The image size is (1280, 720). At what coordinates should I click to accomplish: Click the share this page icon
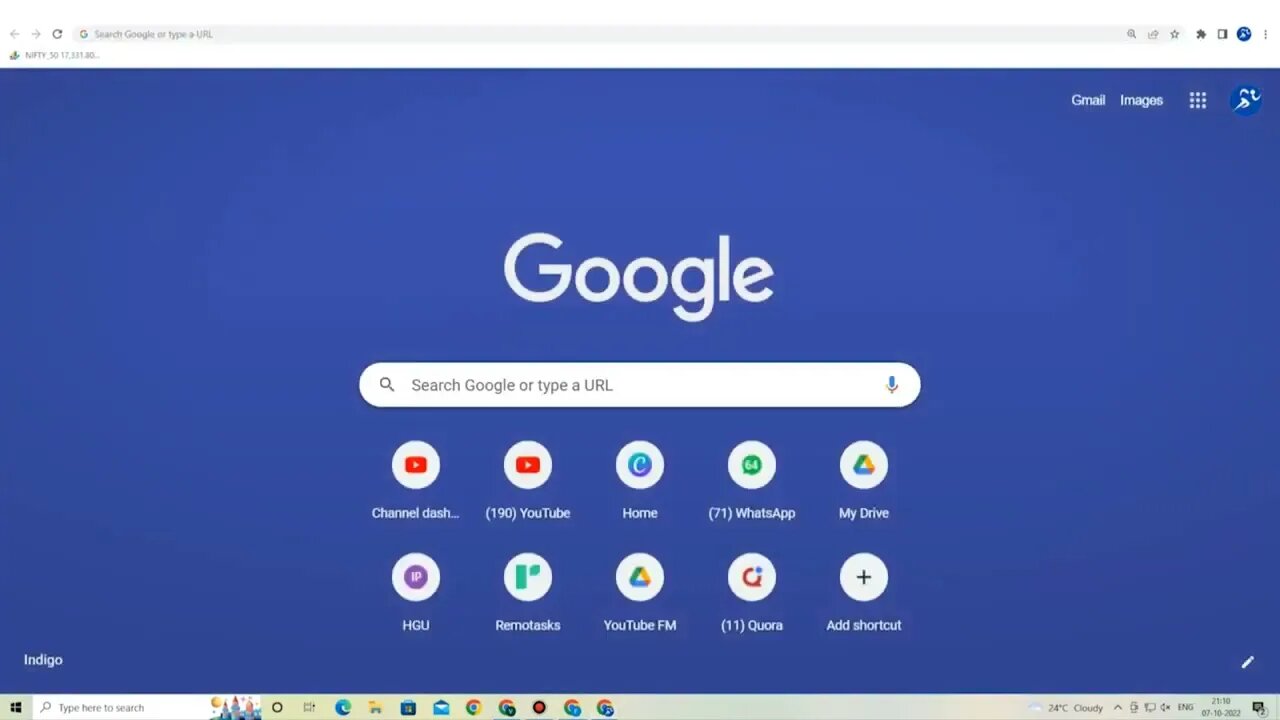pyautogui.click(x=1153, y=34)
